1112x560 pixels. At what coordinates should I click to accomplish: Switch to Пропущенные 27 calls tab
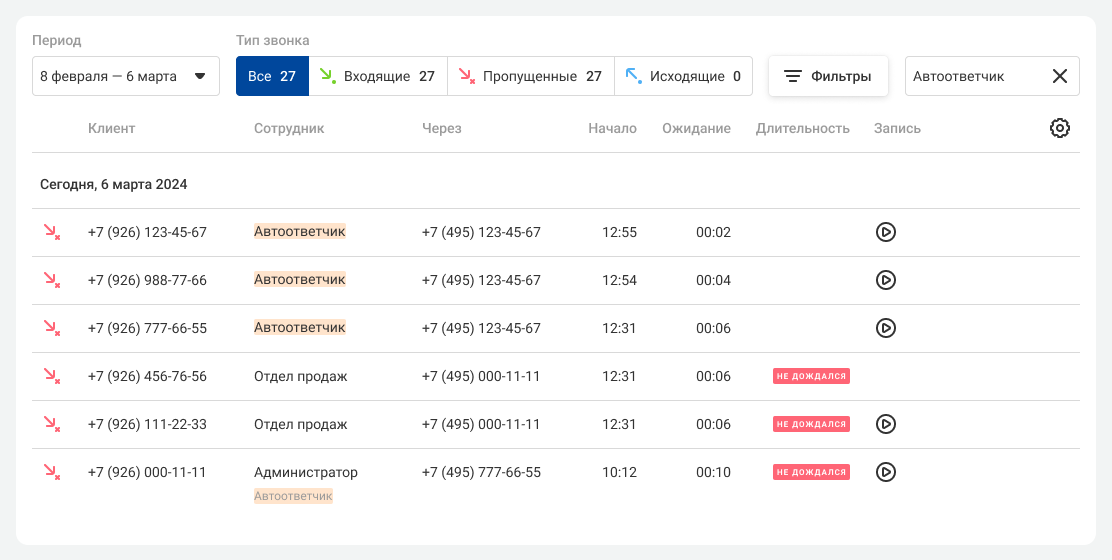click(530, 76)
